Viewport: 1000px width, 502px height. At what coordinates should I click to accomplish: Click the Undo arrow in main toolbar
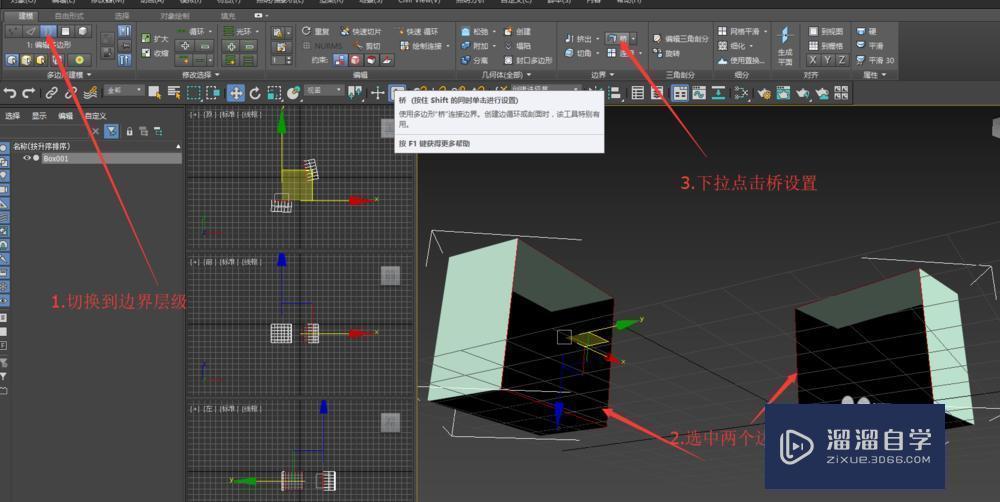coord(10,93)
